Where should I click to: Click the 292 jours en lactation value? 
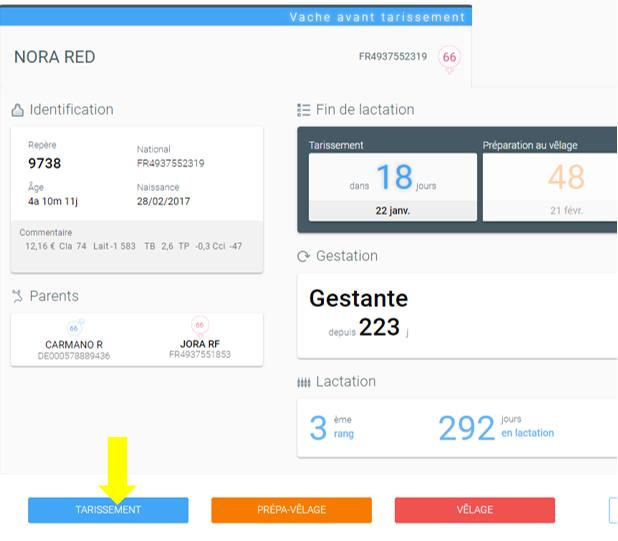pos(496,428)
